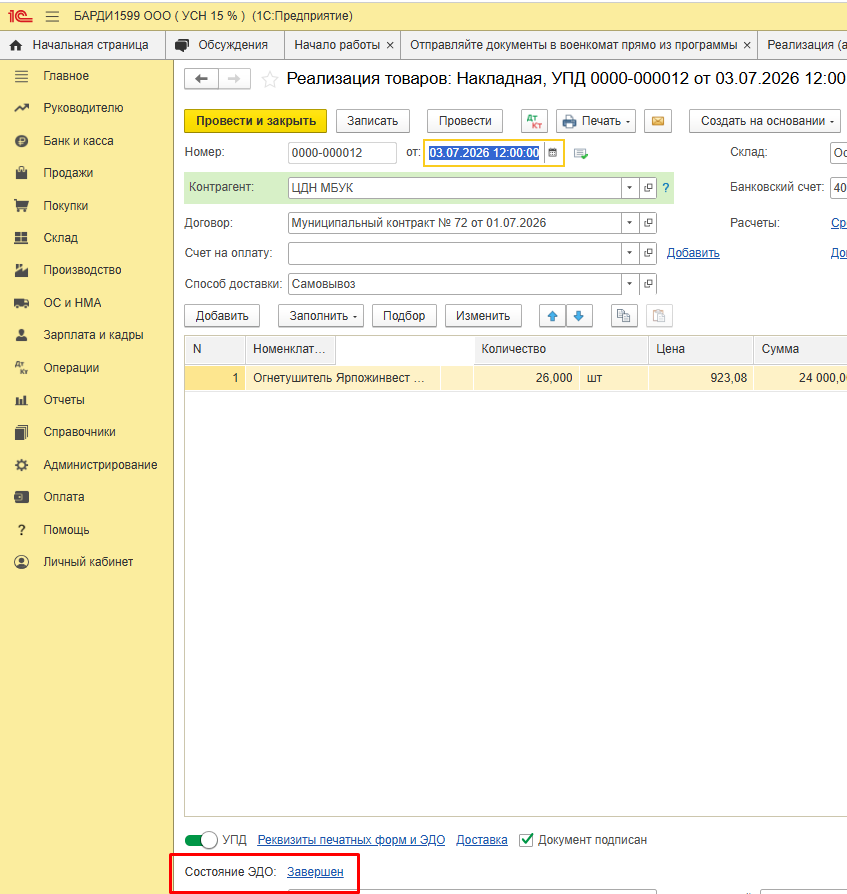Expand the Договор dropdown list

click(x=630, y=223)
